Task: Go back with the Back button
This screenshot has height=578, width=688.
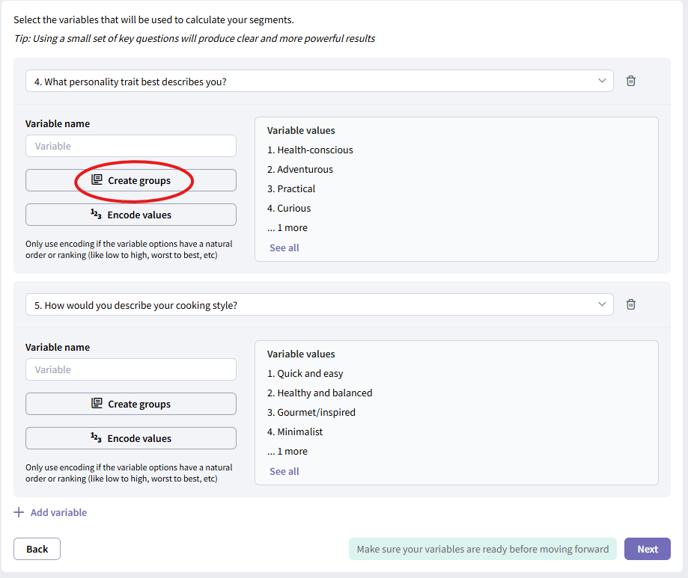Action: (37, 549)
